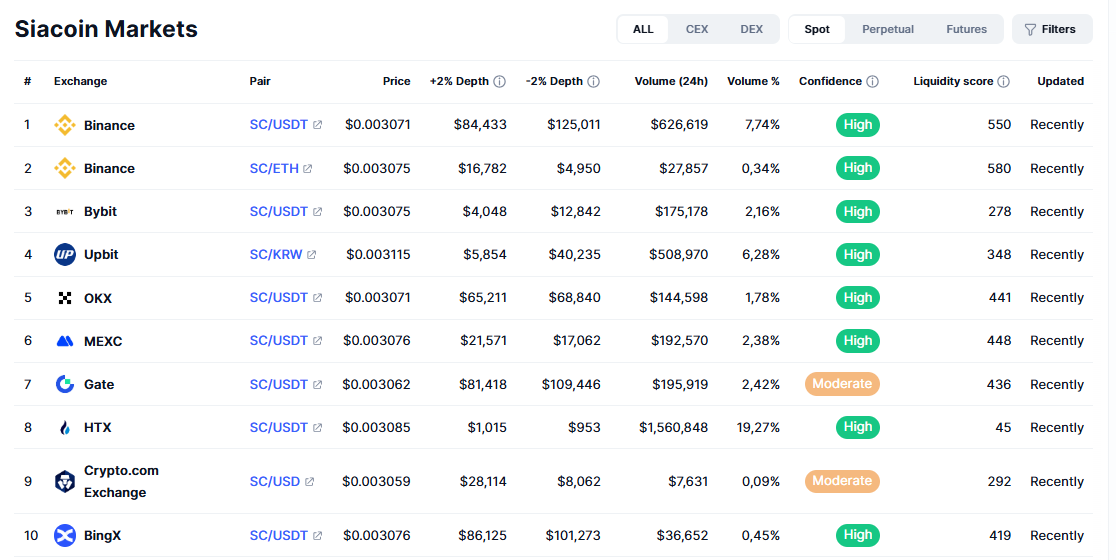The image size is (1116, 560).
Task: Click external link icon beside Bybit SC/USDT
Action: coord(317,212)
